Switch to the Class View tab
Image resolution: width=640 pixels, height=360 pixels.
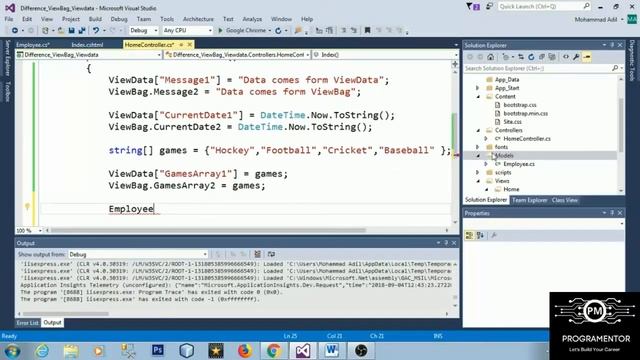pyautogui.click(x=564, y=200)
